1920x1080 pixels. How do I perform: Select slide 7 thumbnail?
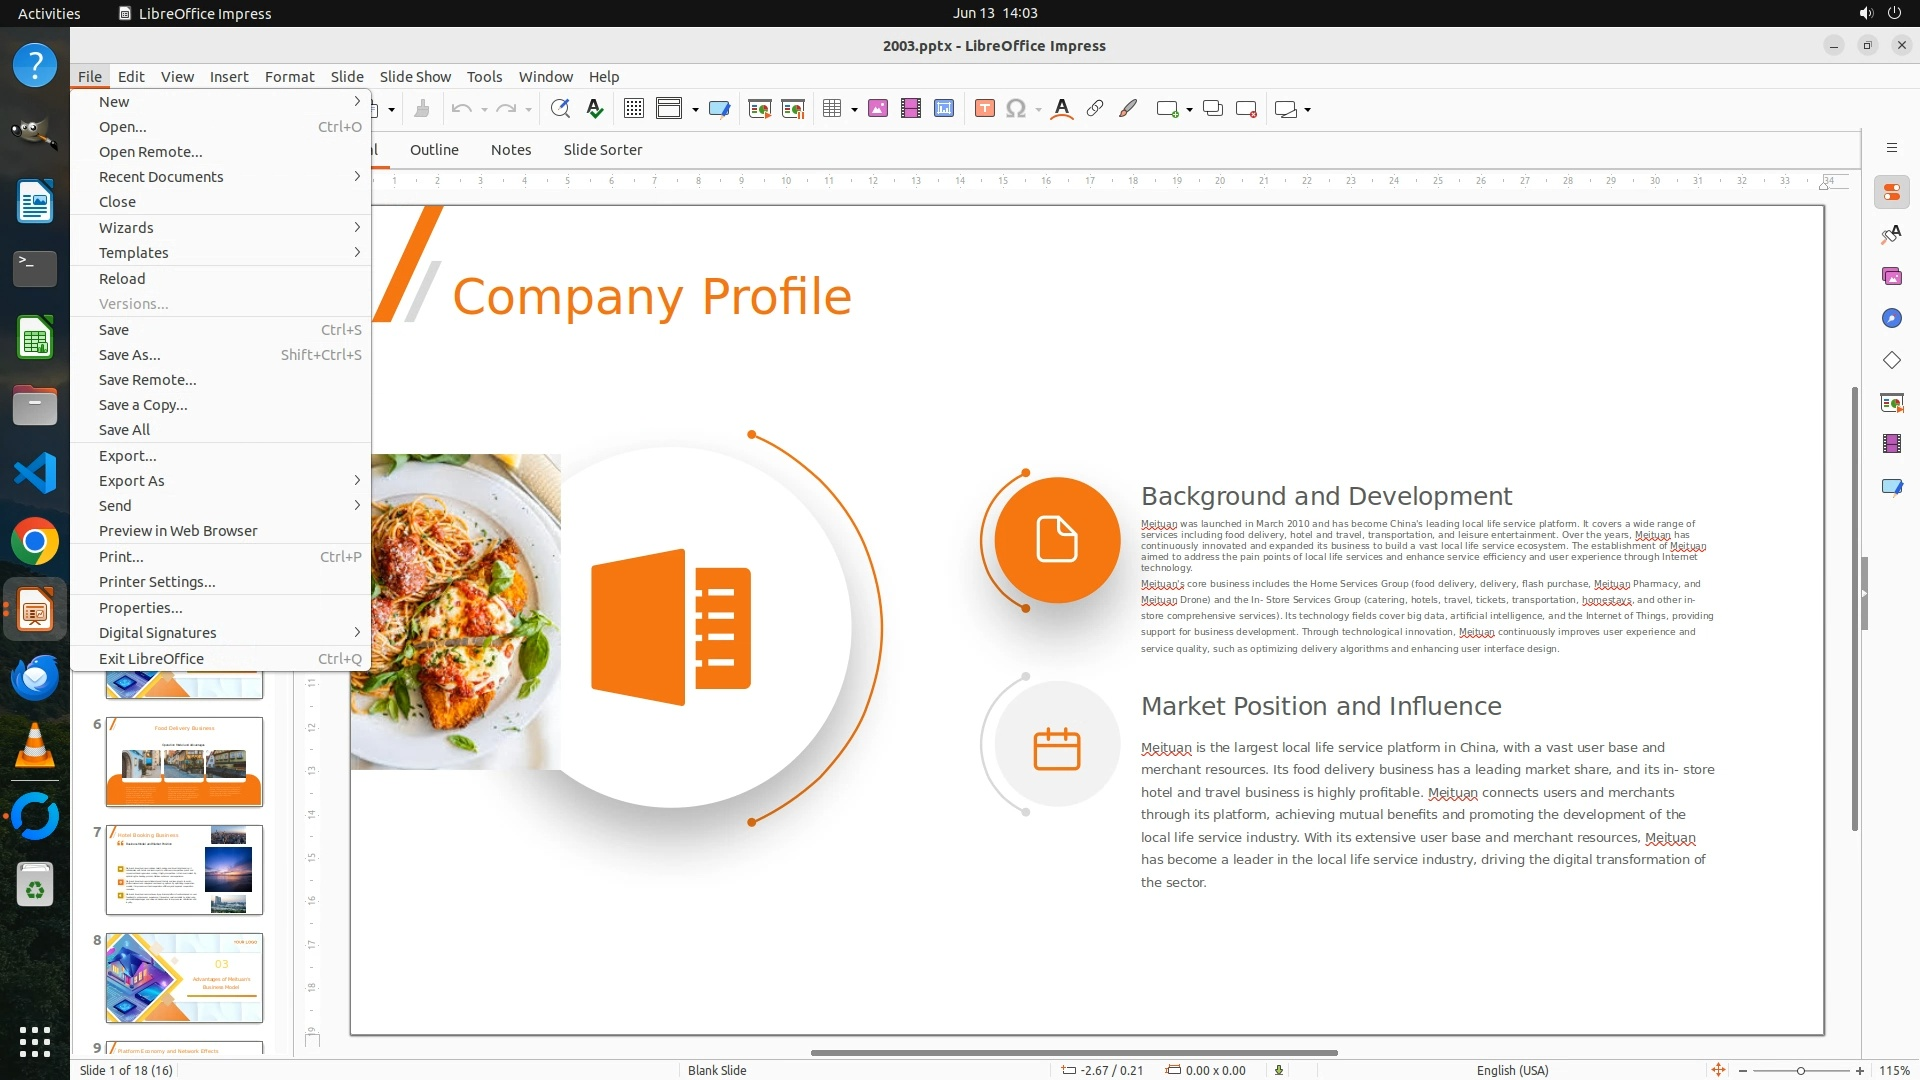pos(184,870)
